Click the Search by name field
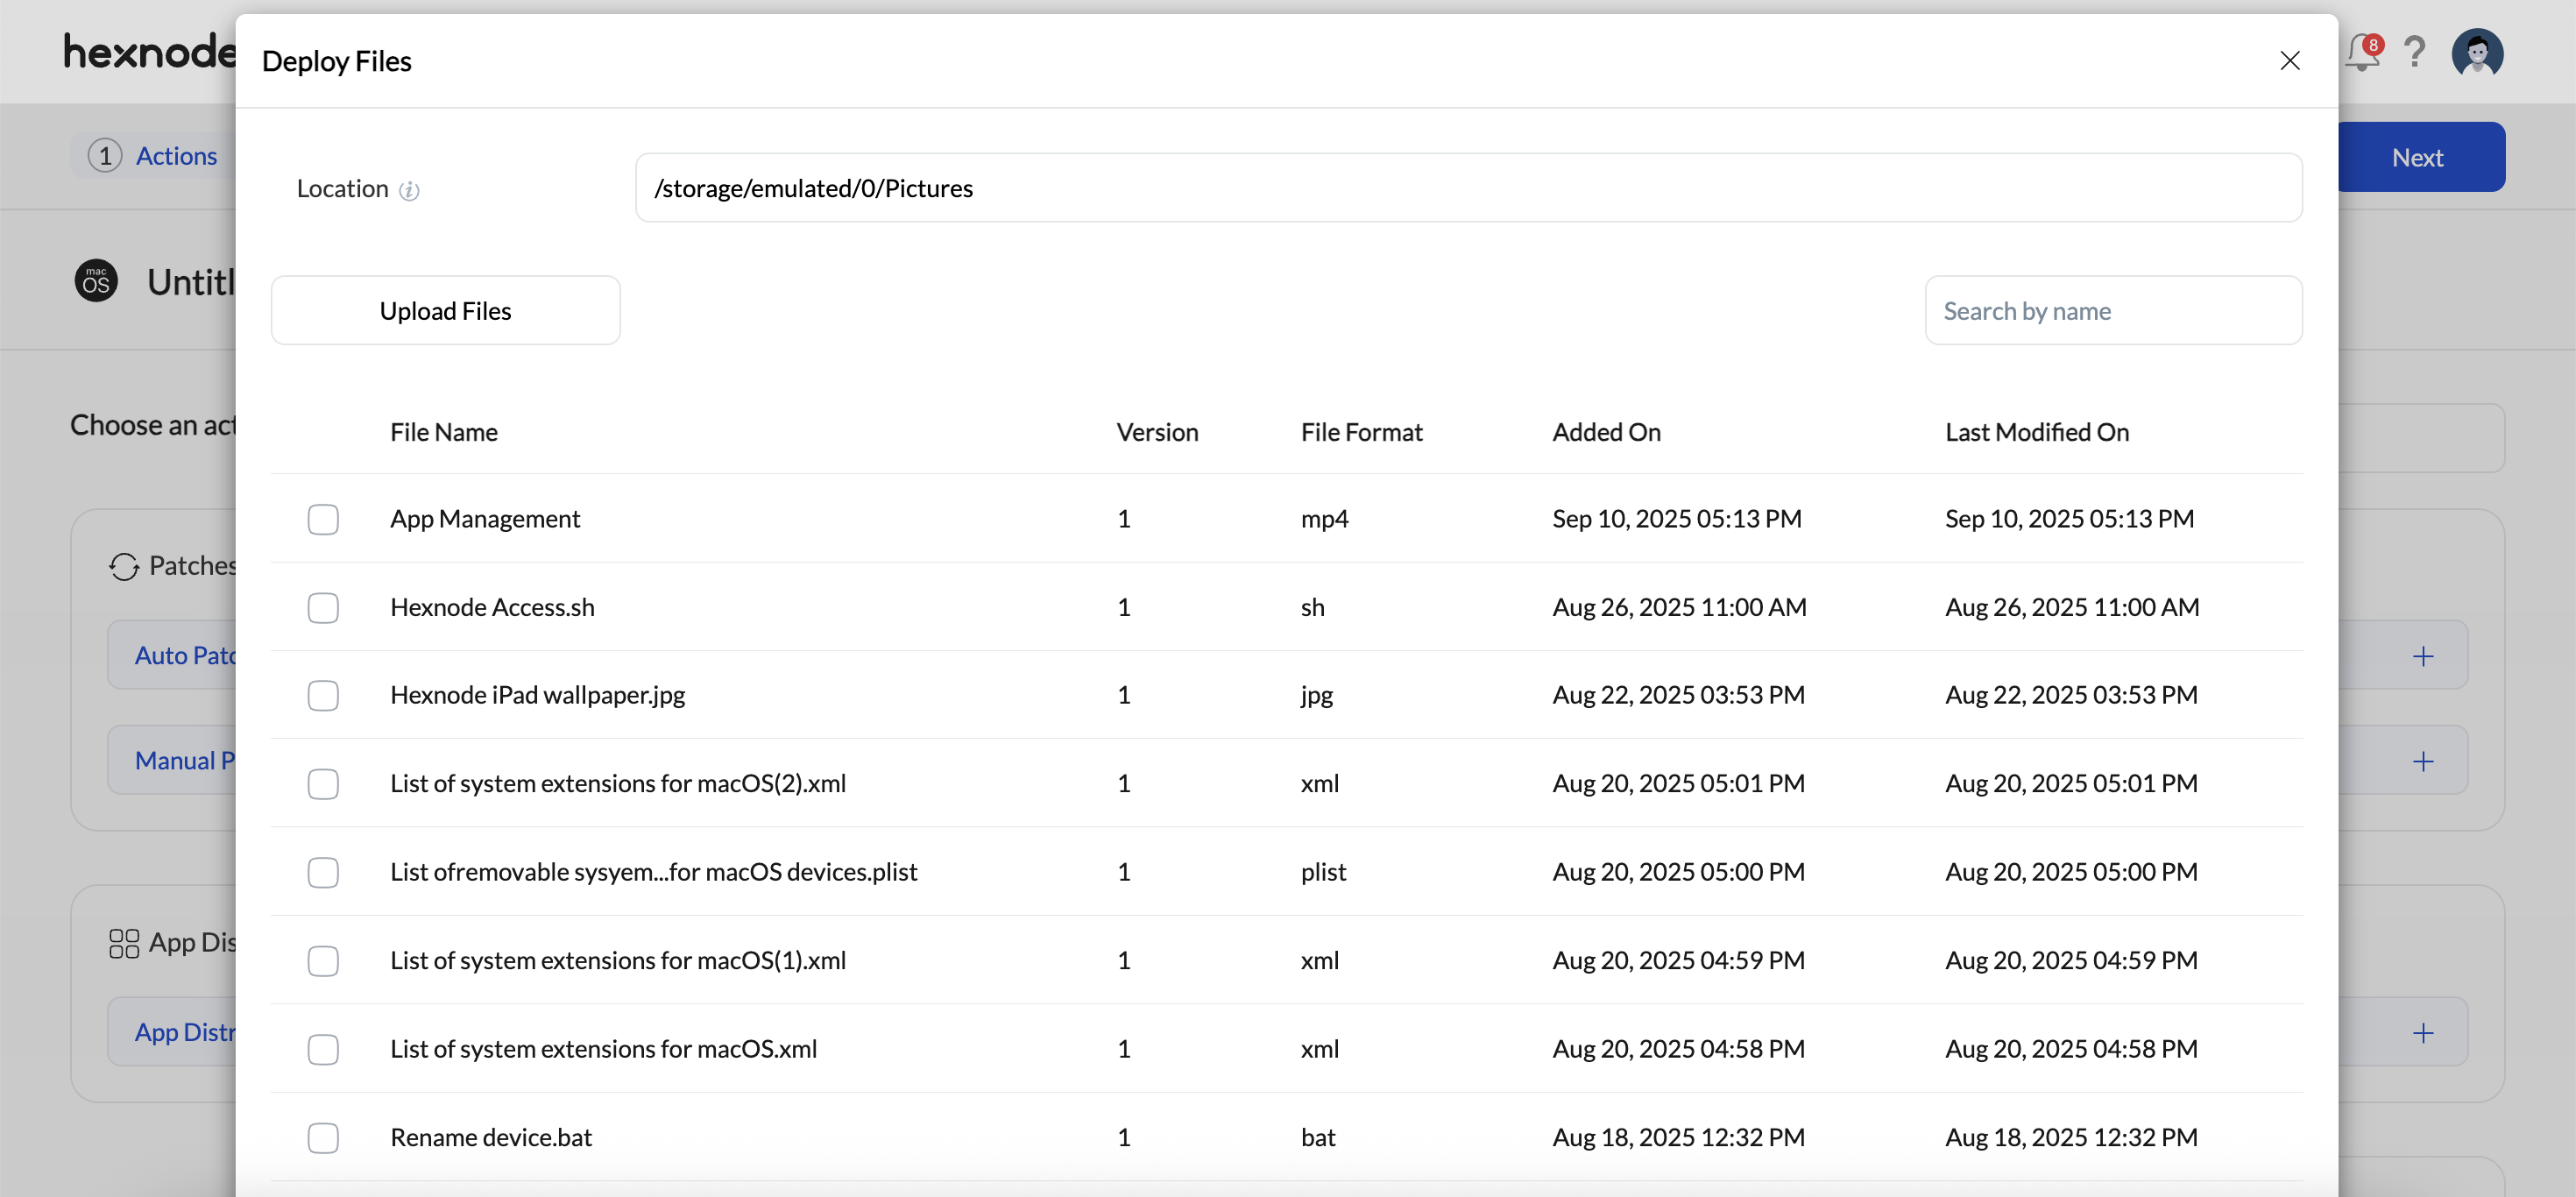2576x1197 pixels. coord(2112,311)
